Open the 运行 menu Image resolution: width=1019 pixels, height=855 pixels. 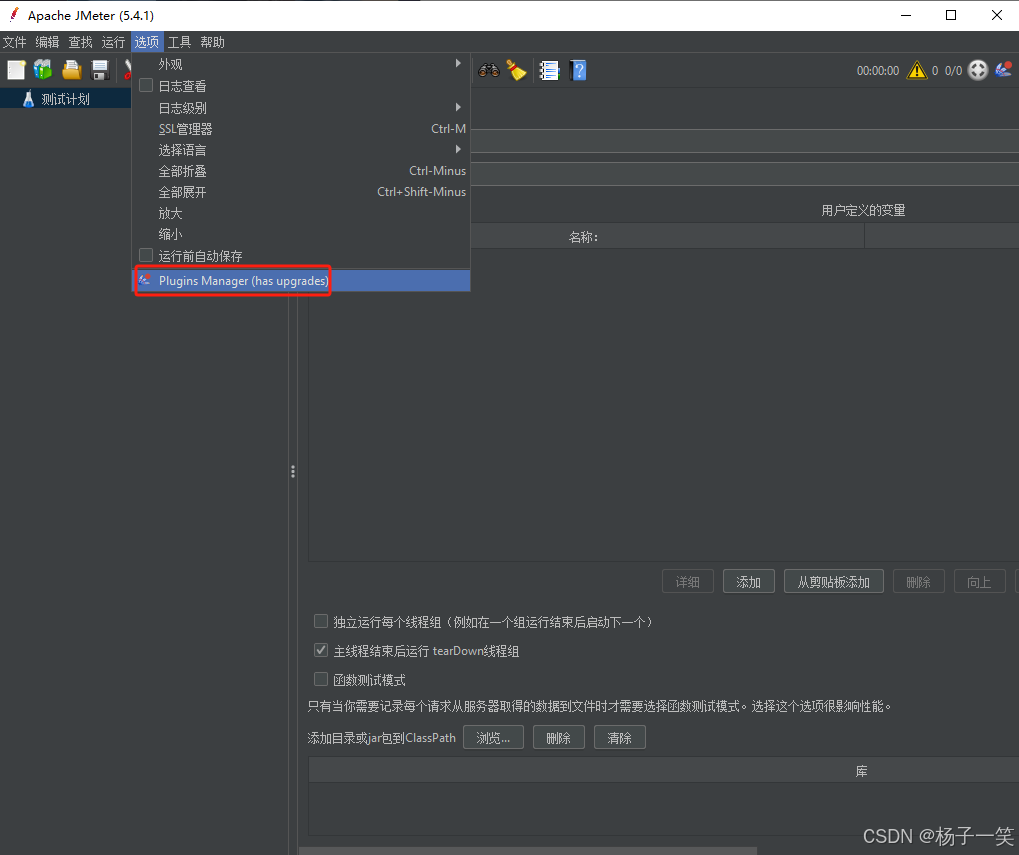click(113, 42)
